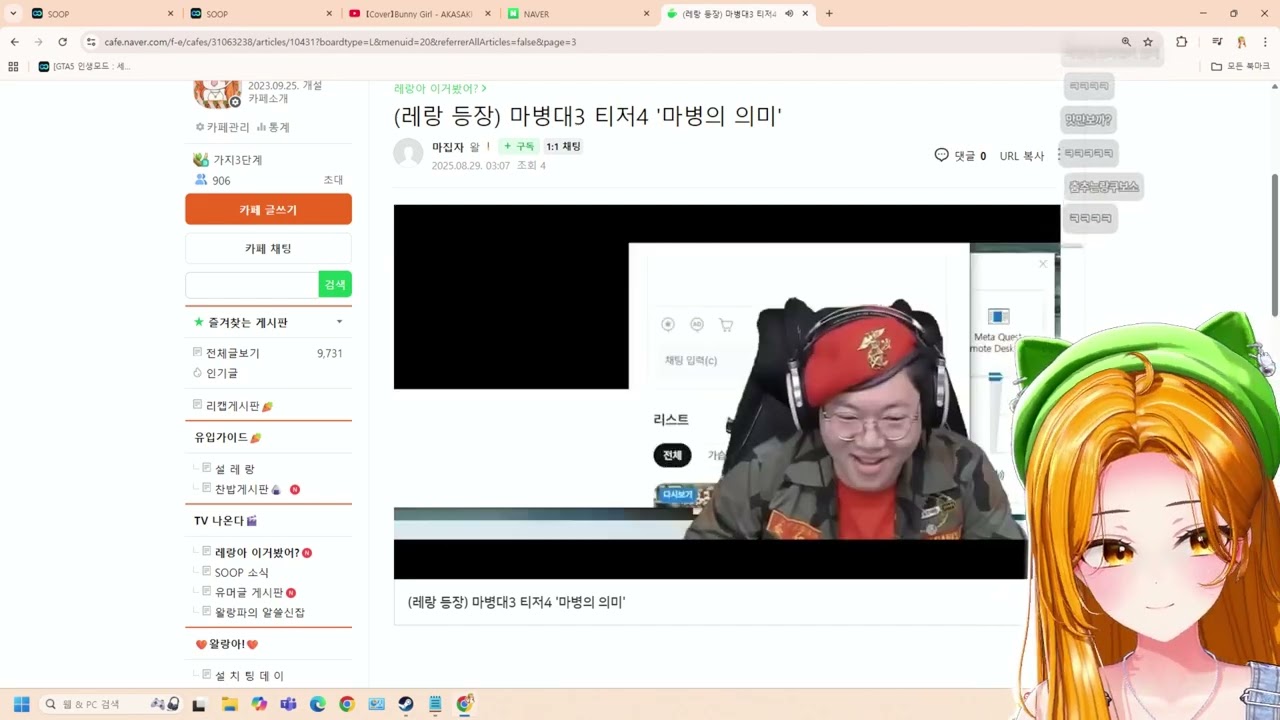Open 통계 statistics link
The height and width of the screenshot is (720, 1280).
point(273,127)
